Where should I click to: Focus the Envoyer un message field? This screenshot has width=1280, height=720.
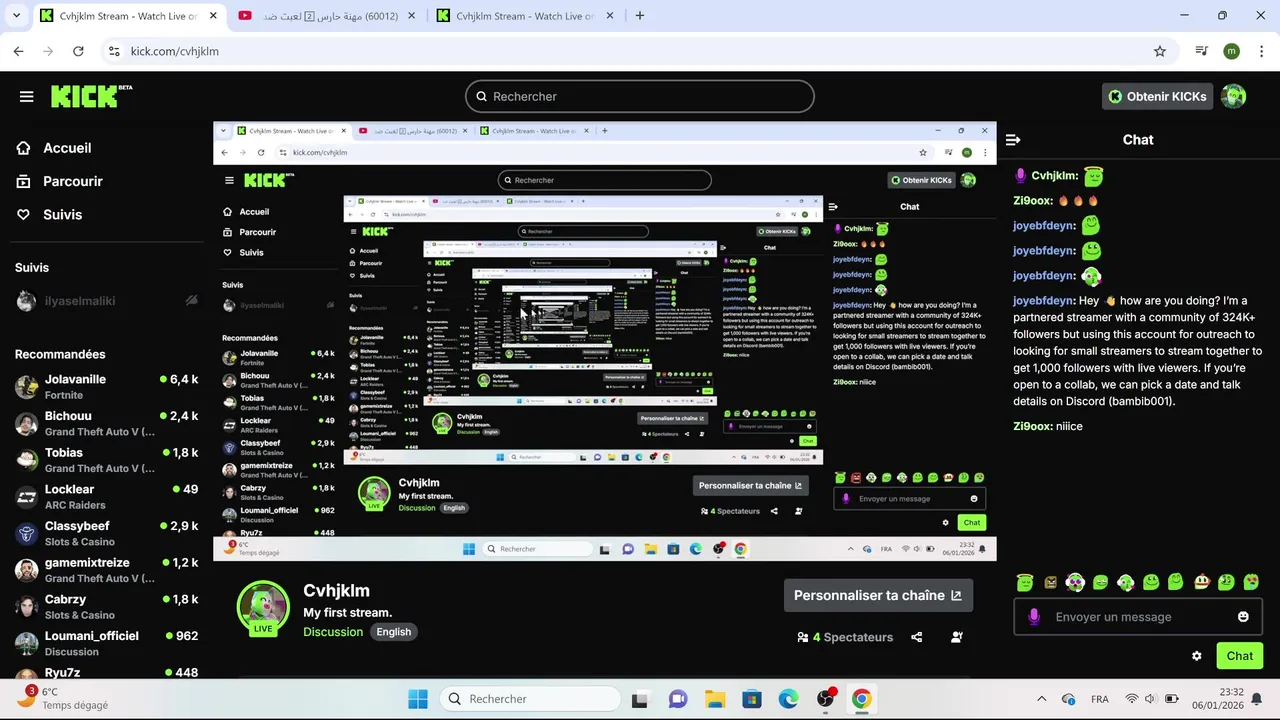point(1138,617)
